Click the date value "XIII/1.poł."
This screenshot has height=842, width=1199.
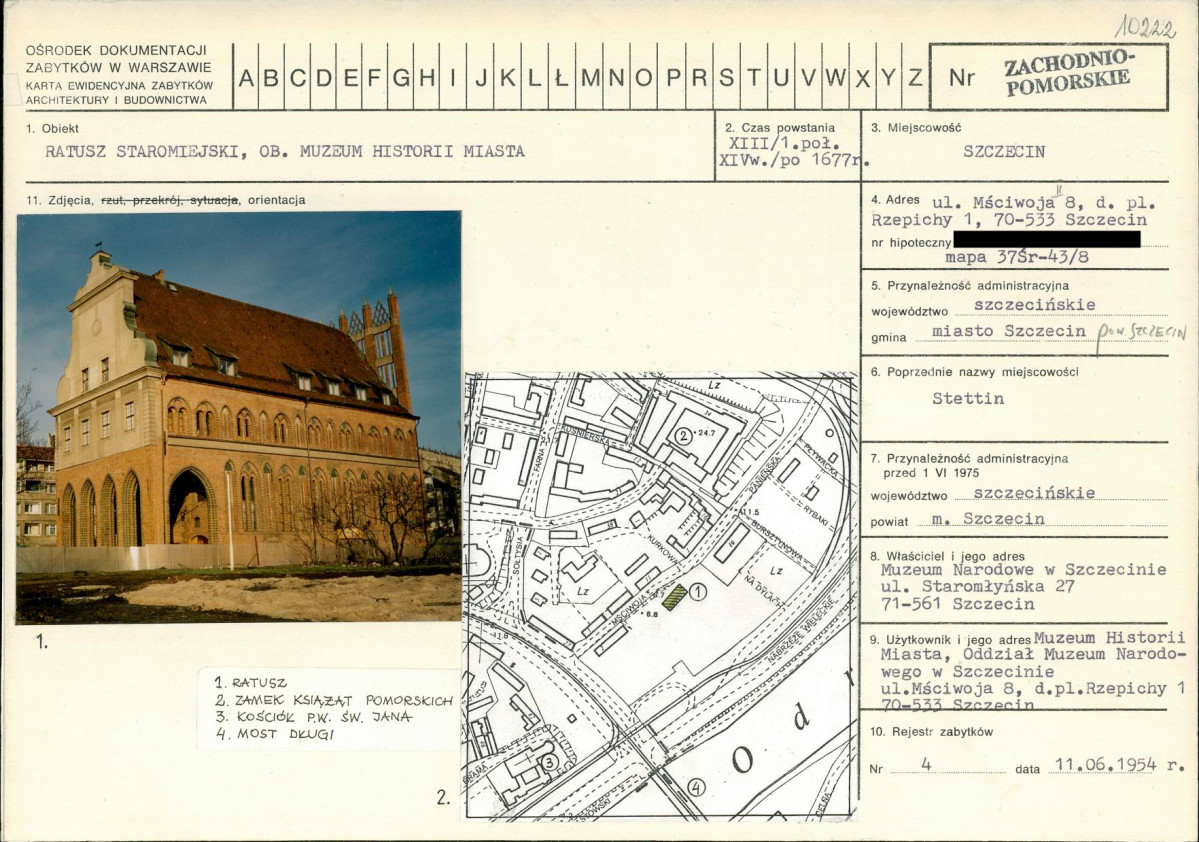(785, 144)
